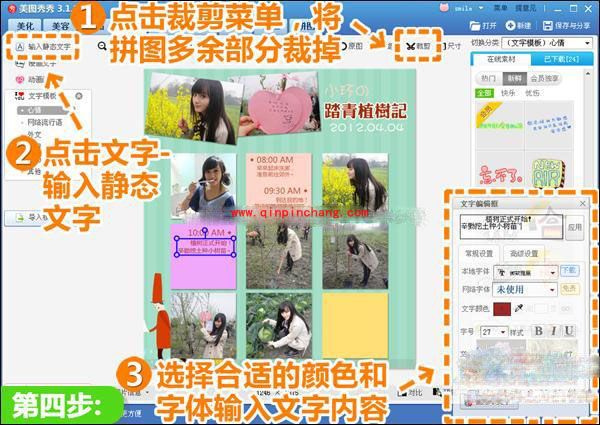Select the 漫画文字 comic text icon
Viewport: 600px width, 425px height.
point(20,64)
